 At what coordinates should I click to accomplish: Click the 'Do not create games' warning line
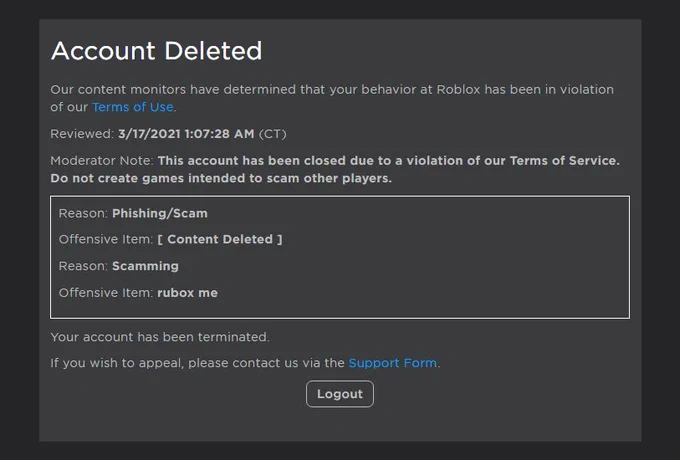point(221,179)
